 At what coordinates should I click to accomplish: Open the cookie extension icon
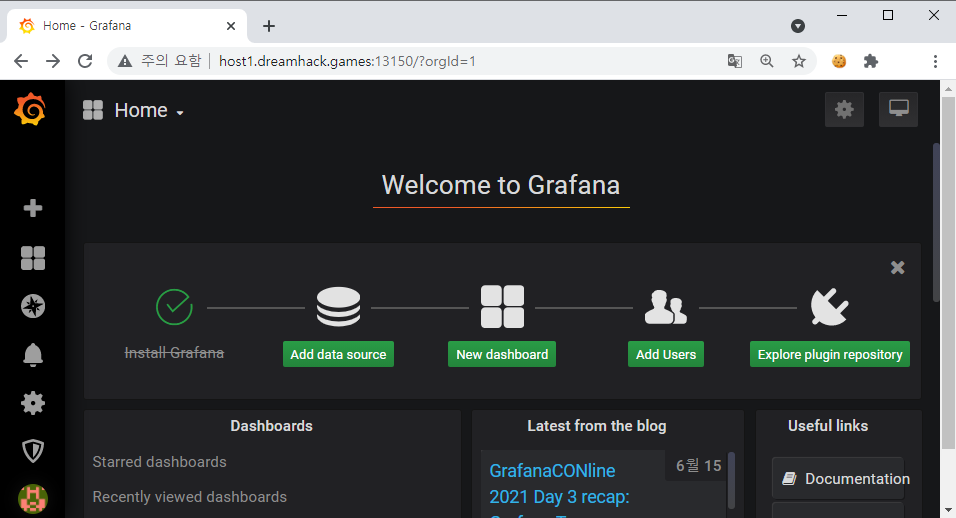click(839, 61)
